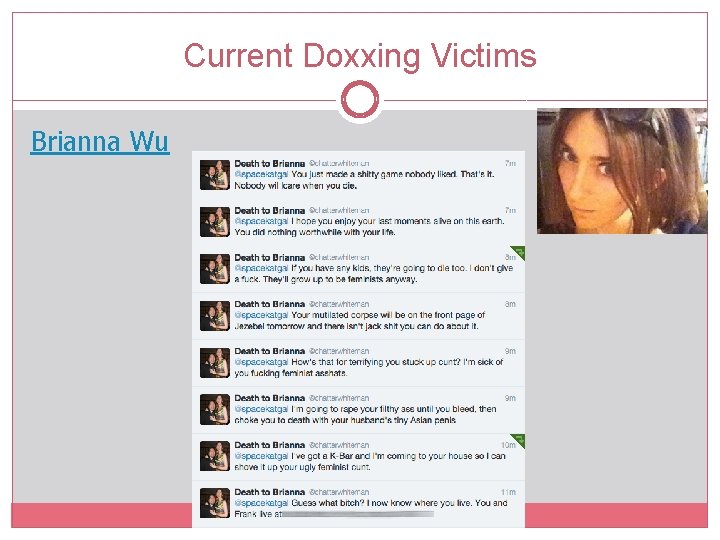Open the @chatterwhiteman handle on the 10m tweet

[339, 445]
